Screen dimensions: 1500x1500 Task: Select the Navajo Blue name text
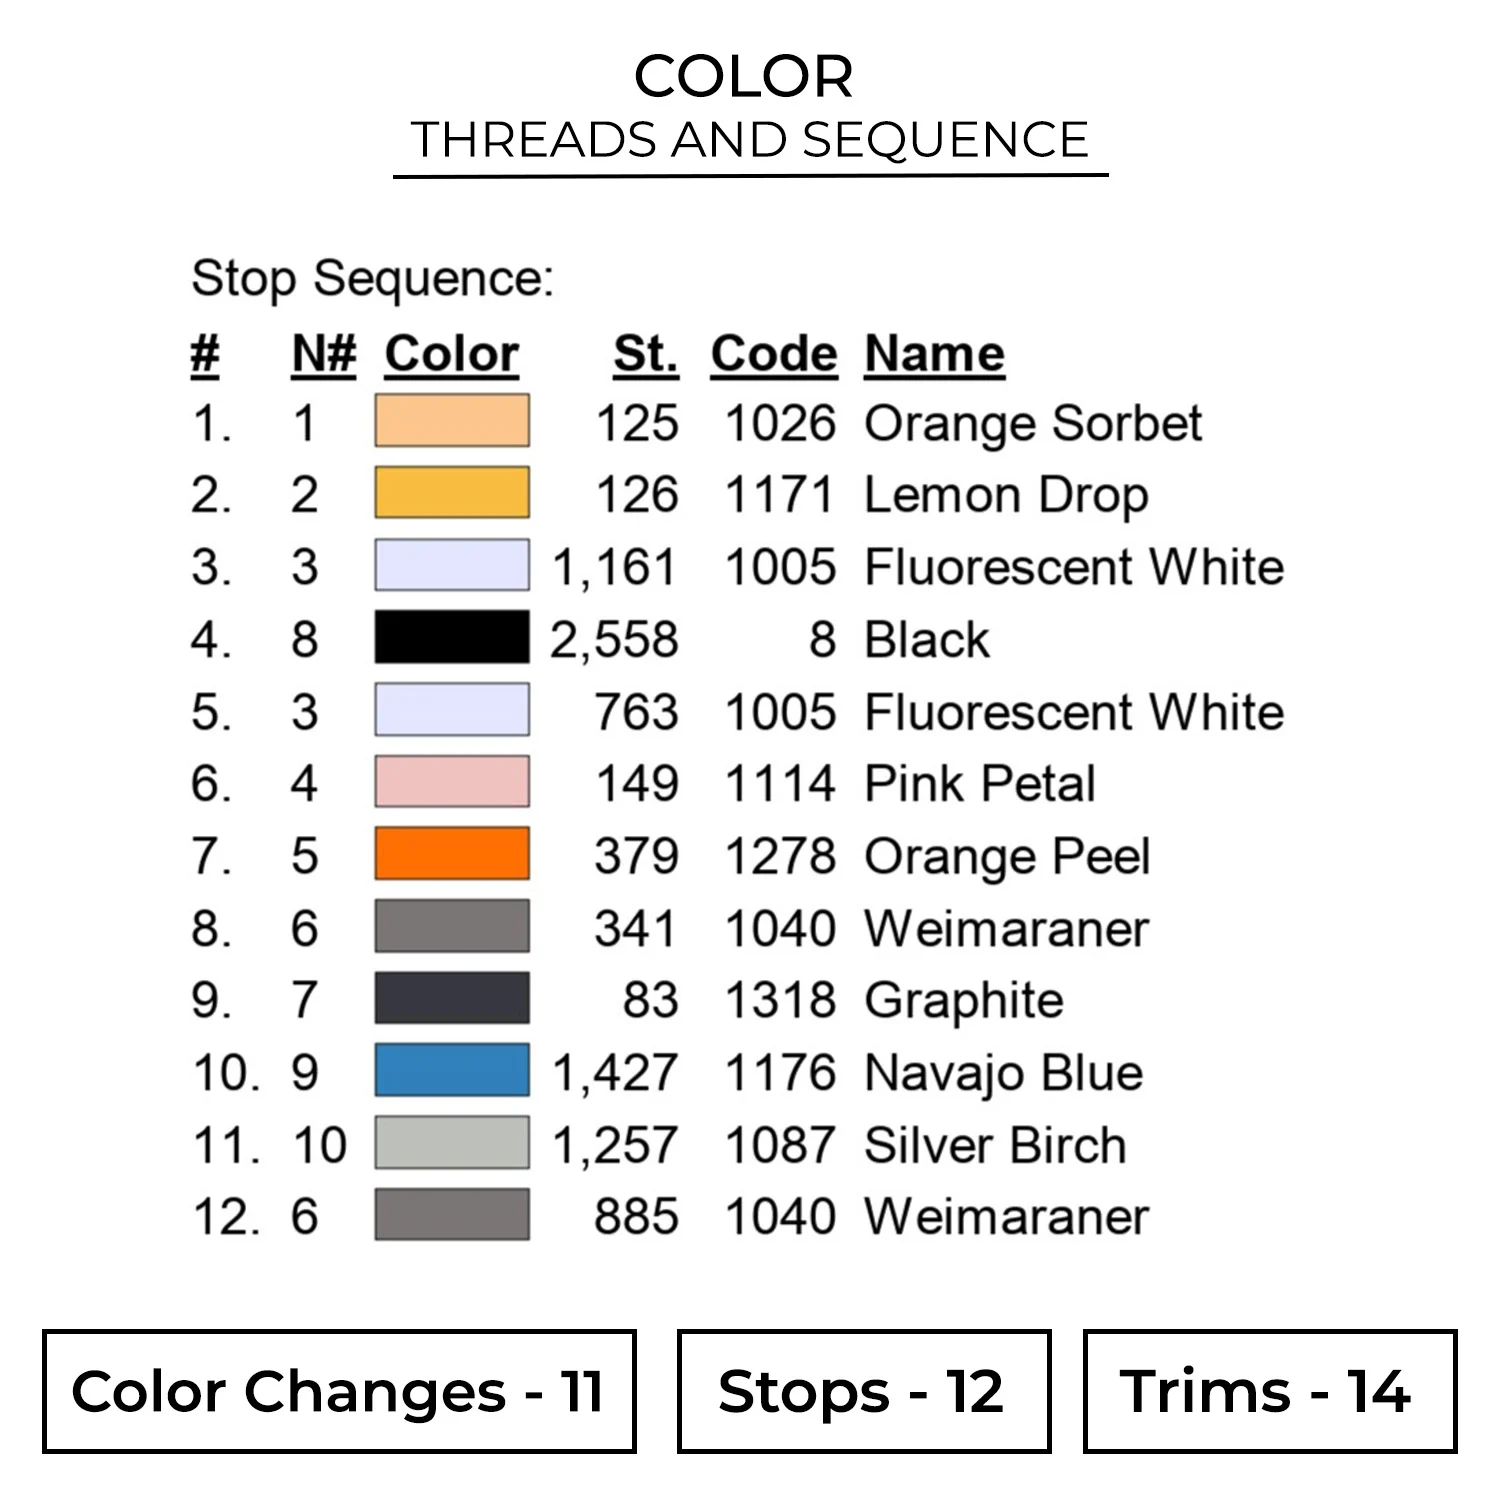click(x=1003, y=1073)
